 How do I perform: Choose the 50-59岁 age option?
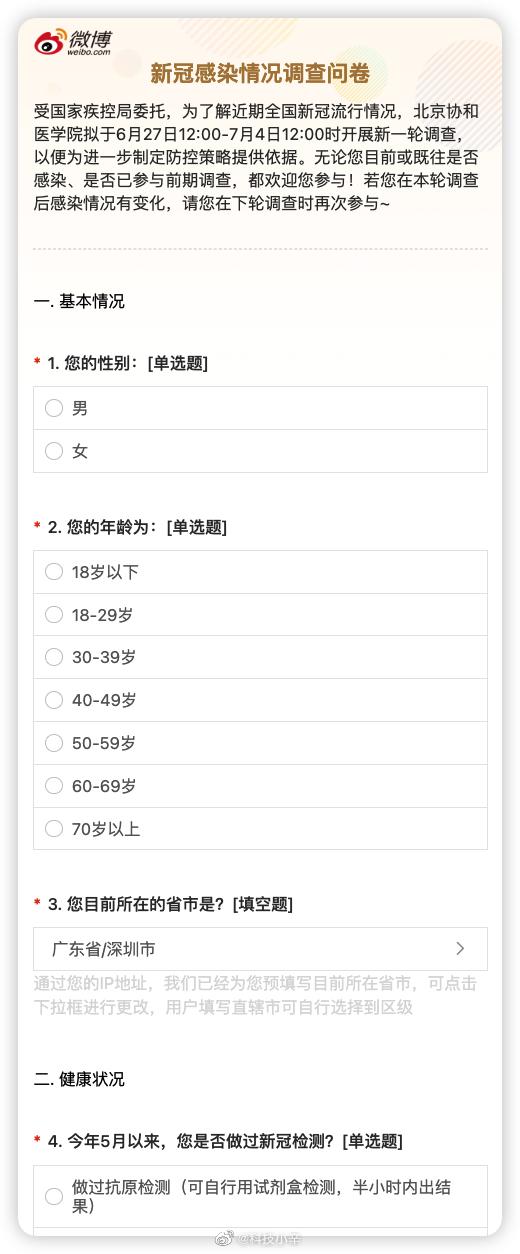[260, 743]
